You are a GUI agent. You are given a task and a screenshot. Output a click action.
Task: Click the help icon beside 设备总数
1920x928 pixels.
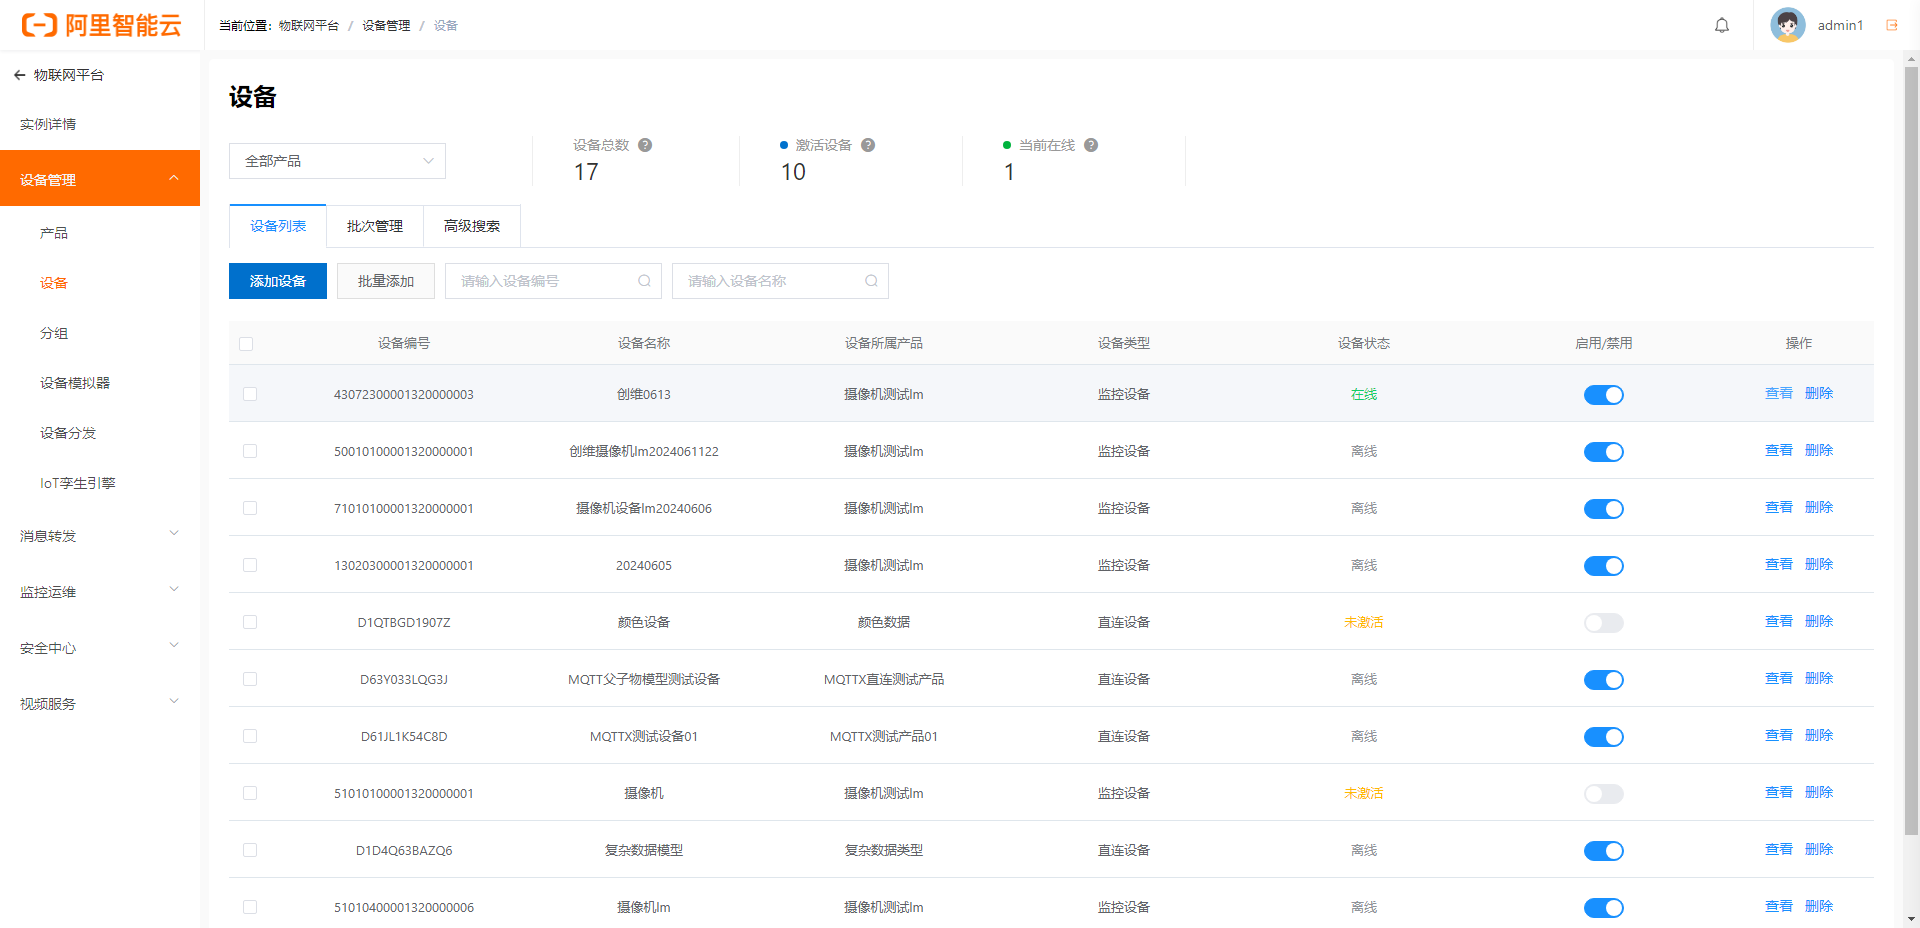pos(645,145)
